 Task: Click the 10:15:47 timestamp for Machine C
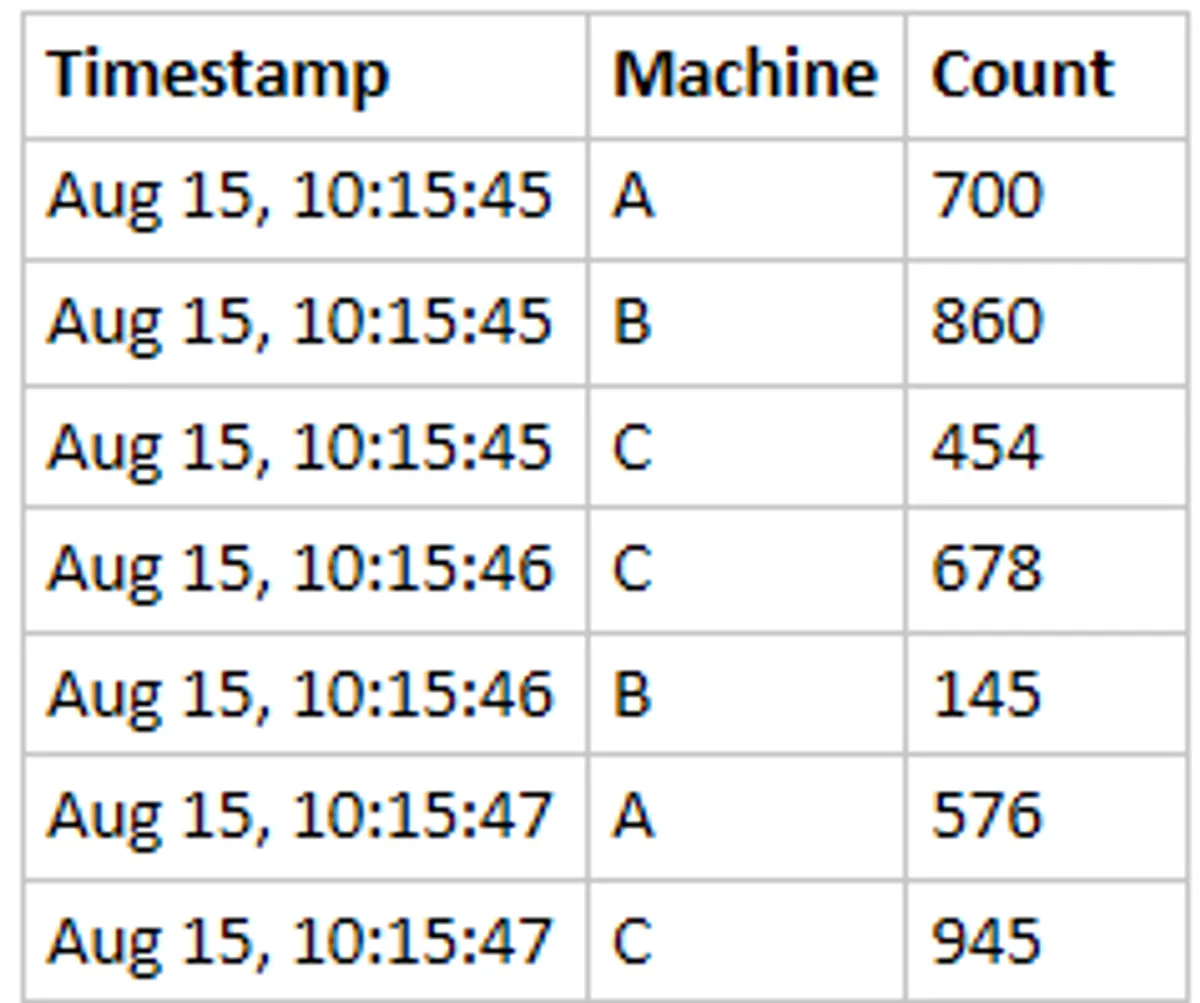pyautogui.click(x=300, y=941)
